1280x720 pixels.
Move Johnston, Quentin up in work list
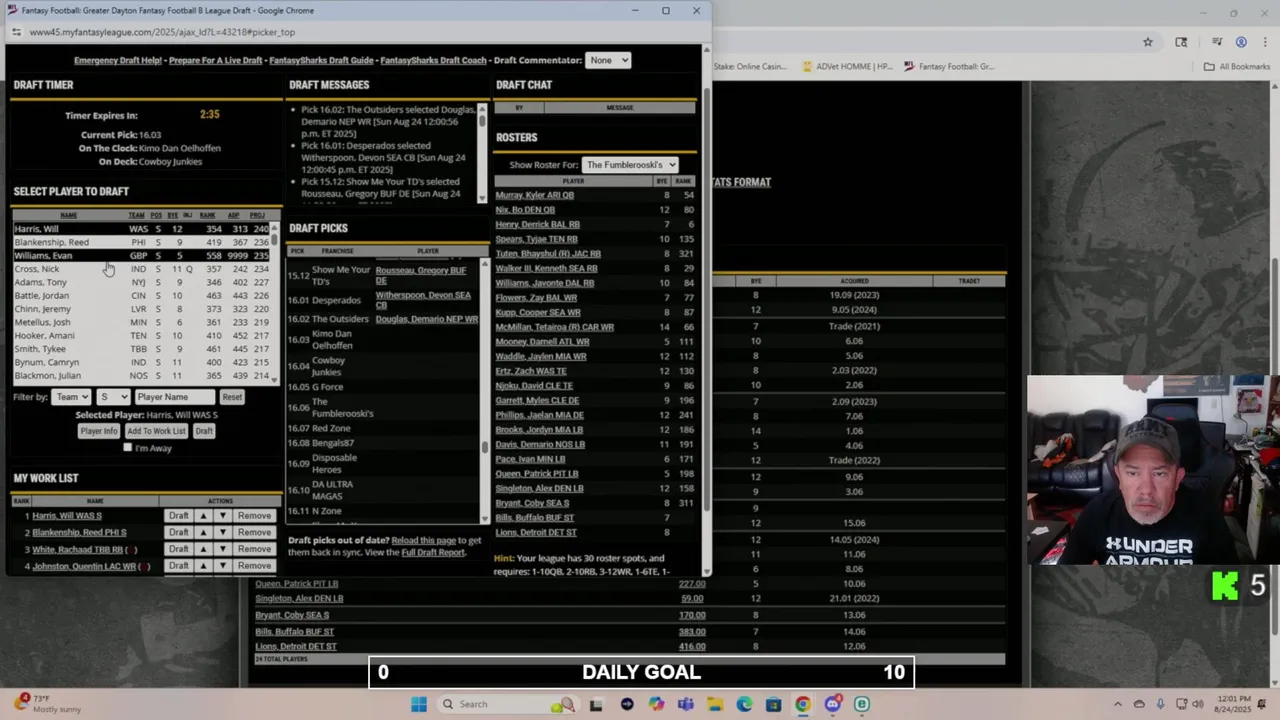203,566
